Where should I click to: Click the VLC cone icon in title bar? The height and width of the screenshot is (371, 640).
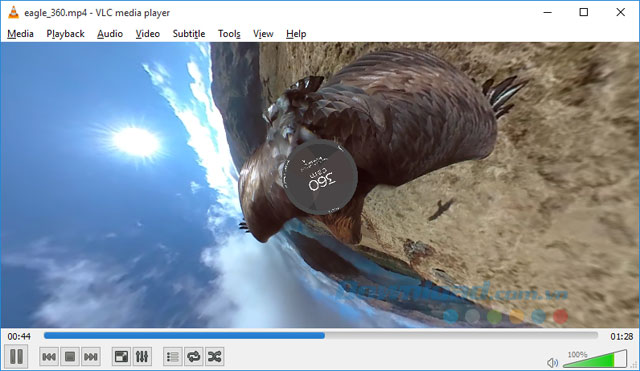13,12
